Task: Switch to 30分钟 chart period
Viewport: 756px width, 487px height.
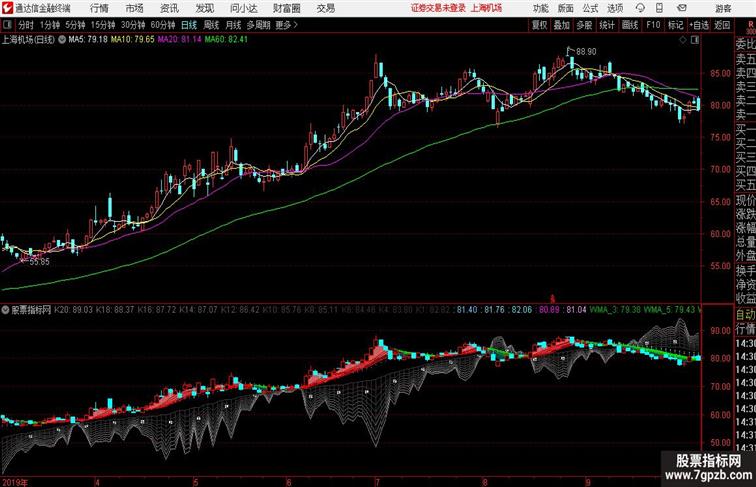Action: pyautogui.click(x=133, y=25)
